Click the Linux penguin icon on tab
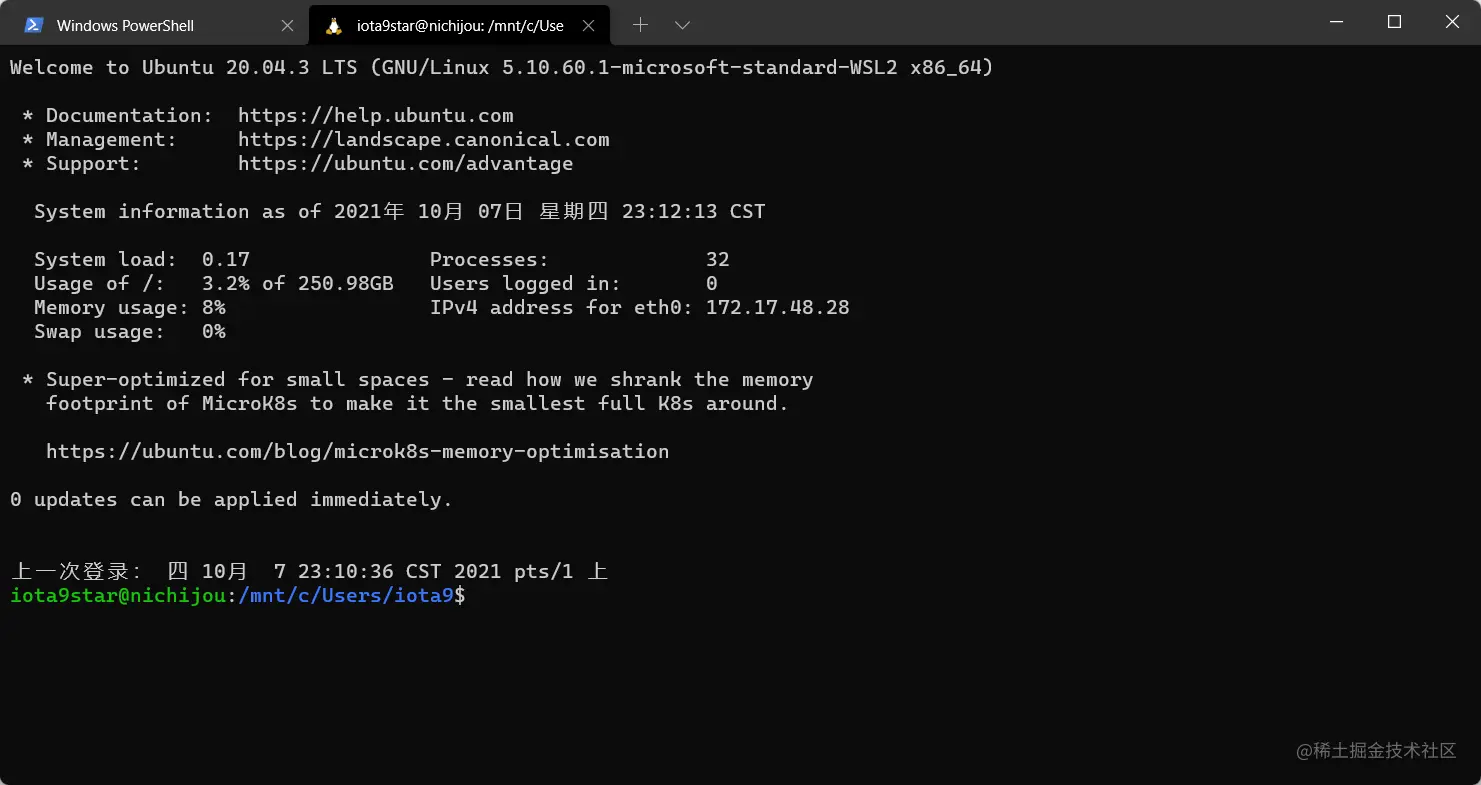Viewport: 1481px width, 785px height. [335, 25]
